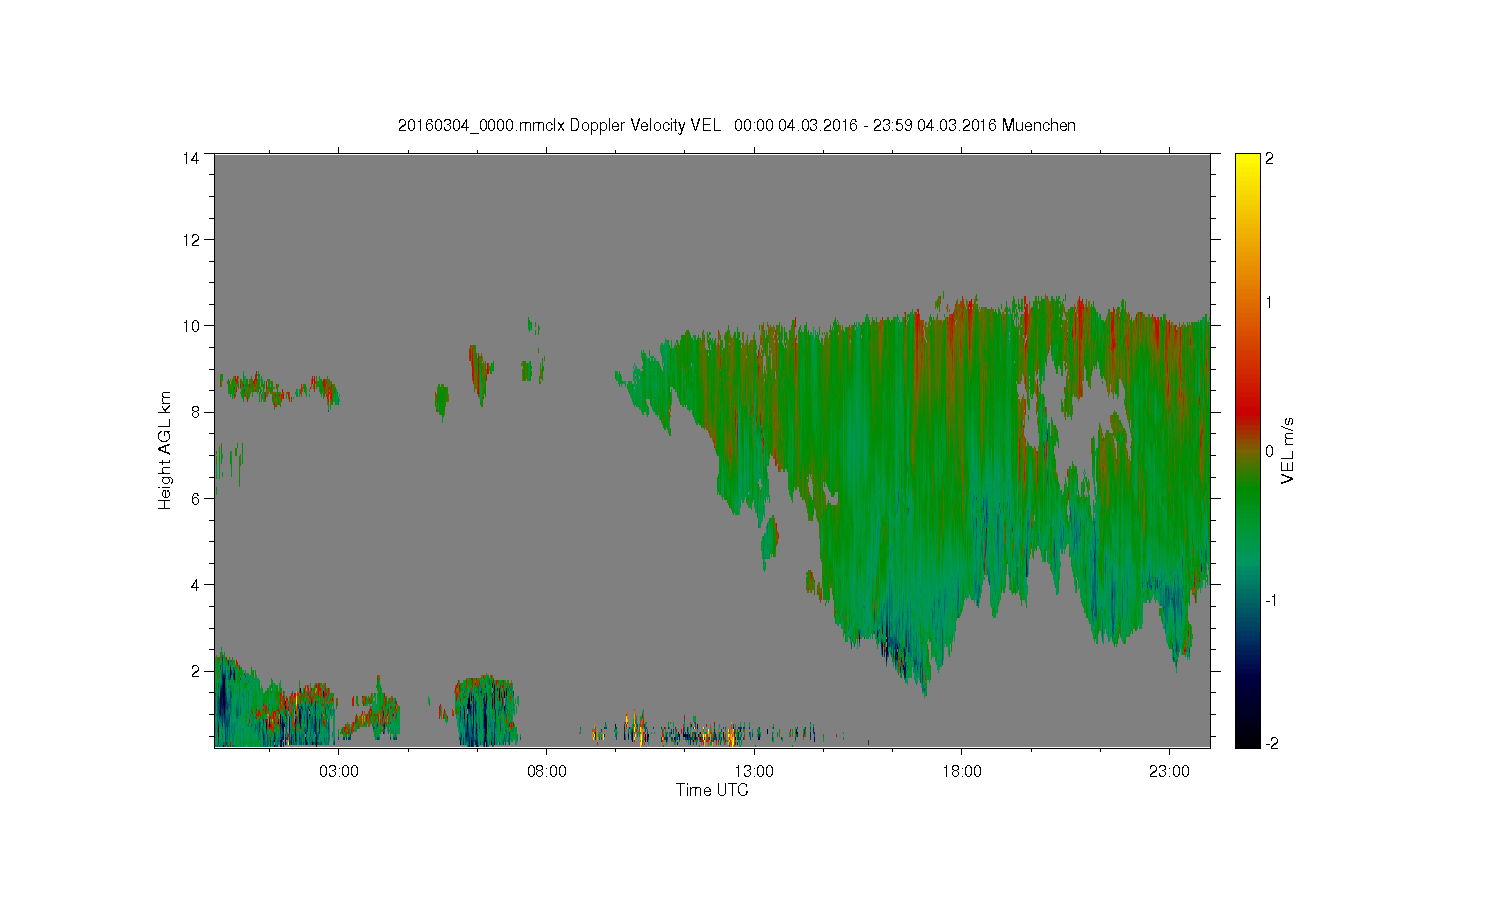Click the colorbar label -2

1272,743
